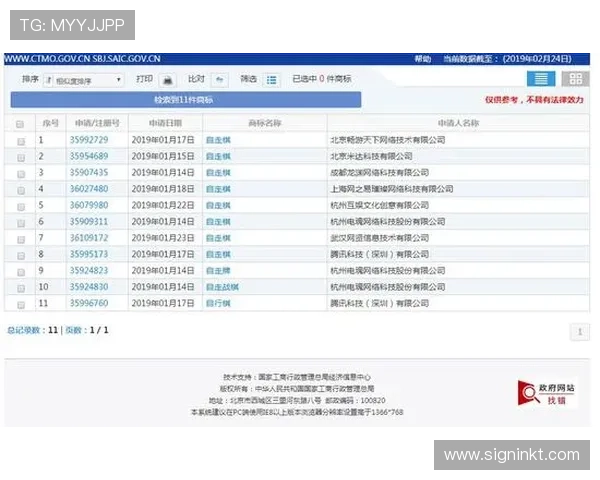600x480 pixels.
Task: Select applicant 武汉 company in row 7
Action: [x=380, y=238]
